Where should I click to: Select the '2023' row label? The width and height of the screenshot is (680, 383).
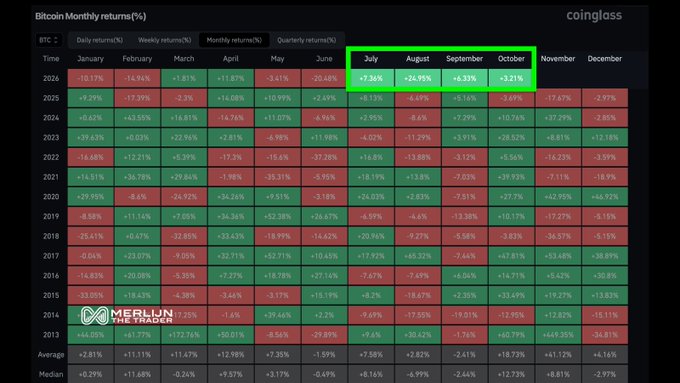click(51, 137)
